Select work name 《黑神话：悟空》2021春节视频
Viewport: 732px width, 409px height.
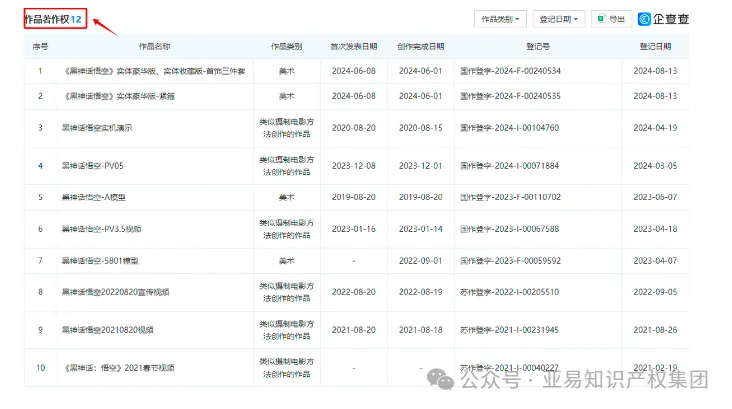(119, 368)
